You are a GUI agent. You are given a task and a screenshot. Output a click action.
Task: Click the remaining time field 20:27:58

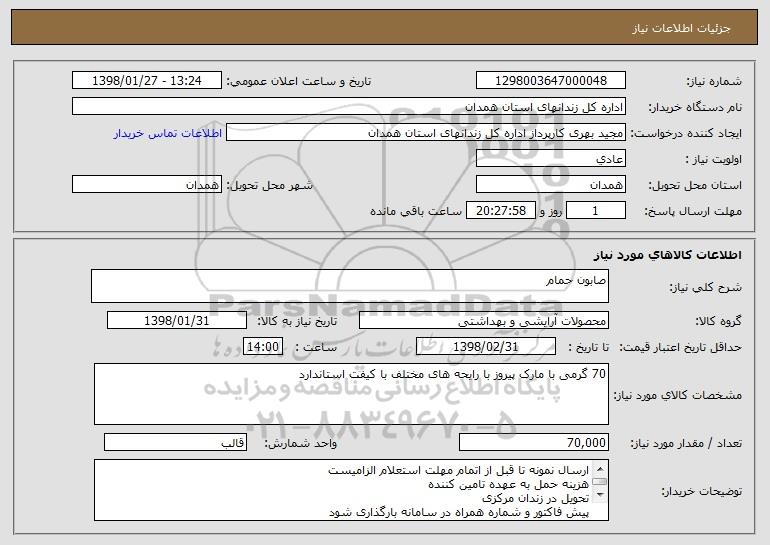pyautogui.click(x=500, y=211)
